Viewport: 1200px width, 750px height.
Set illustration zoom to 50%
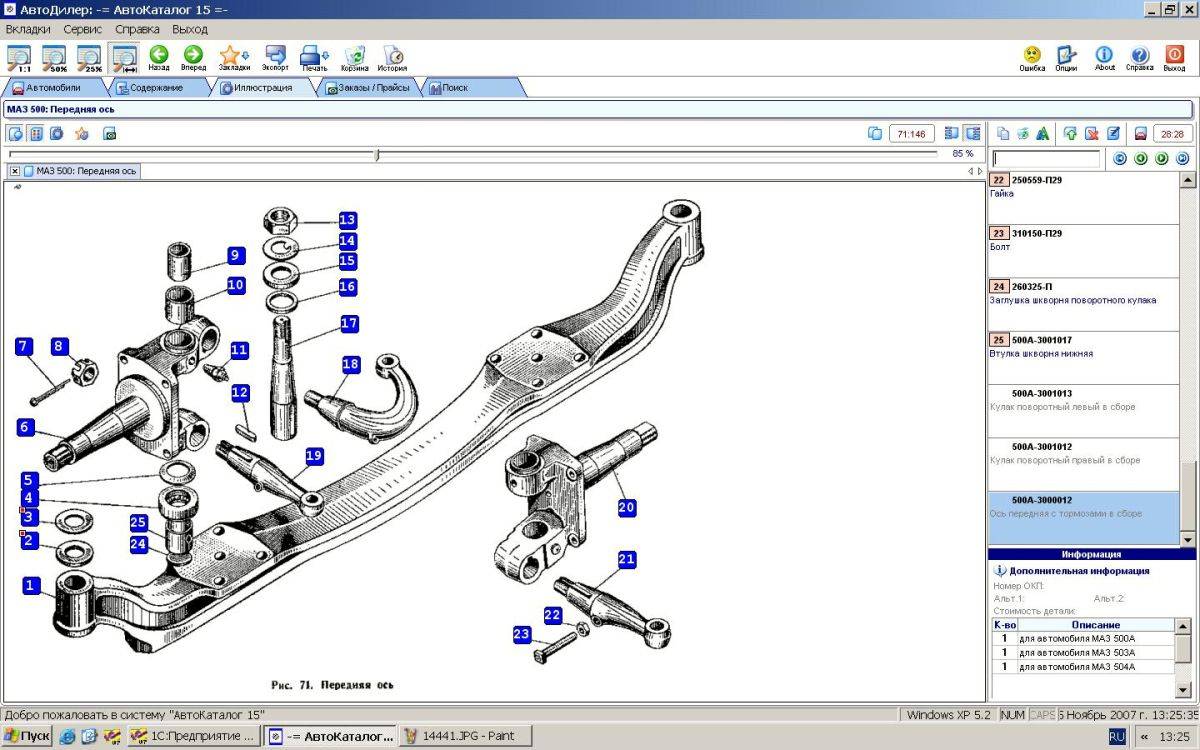(54, 58)
